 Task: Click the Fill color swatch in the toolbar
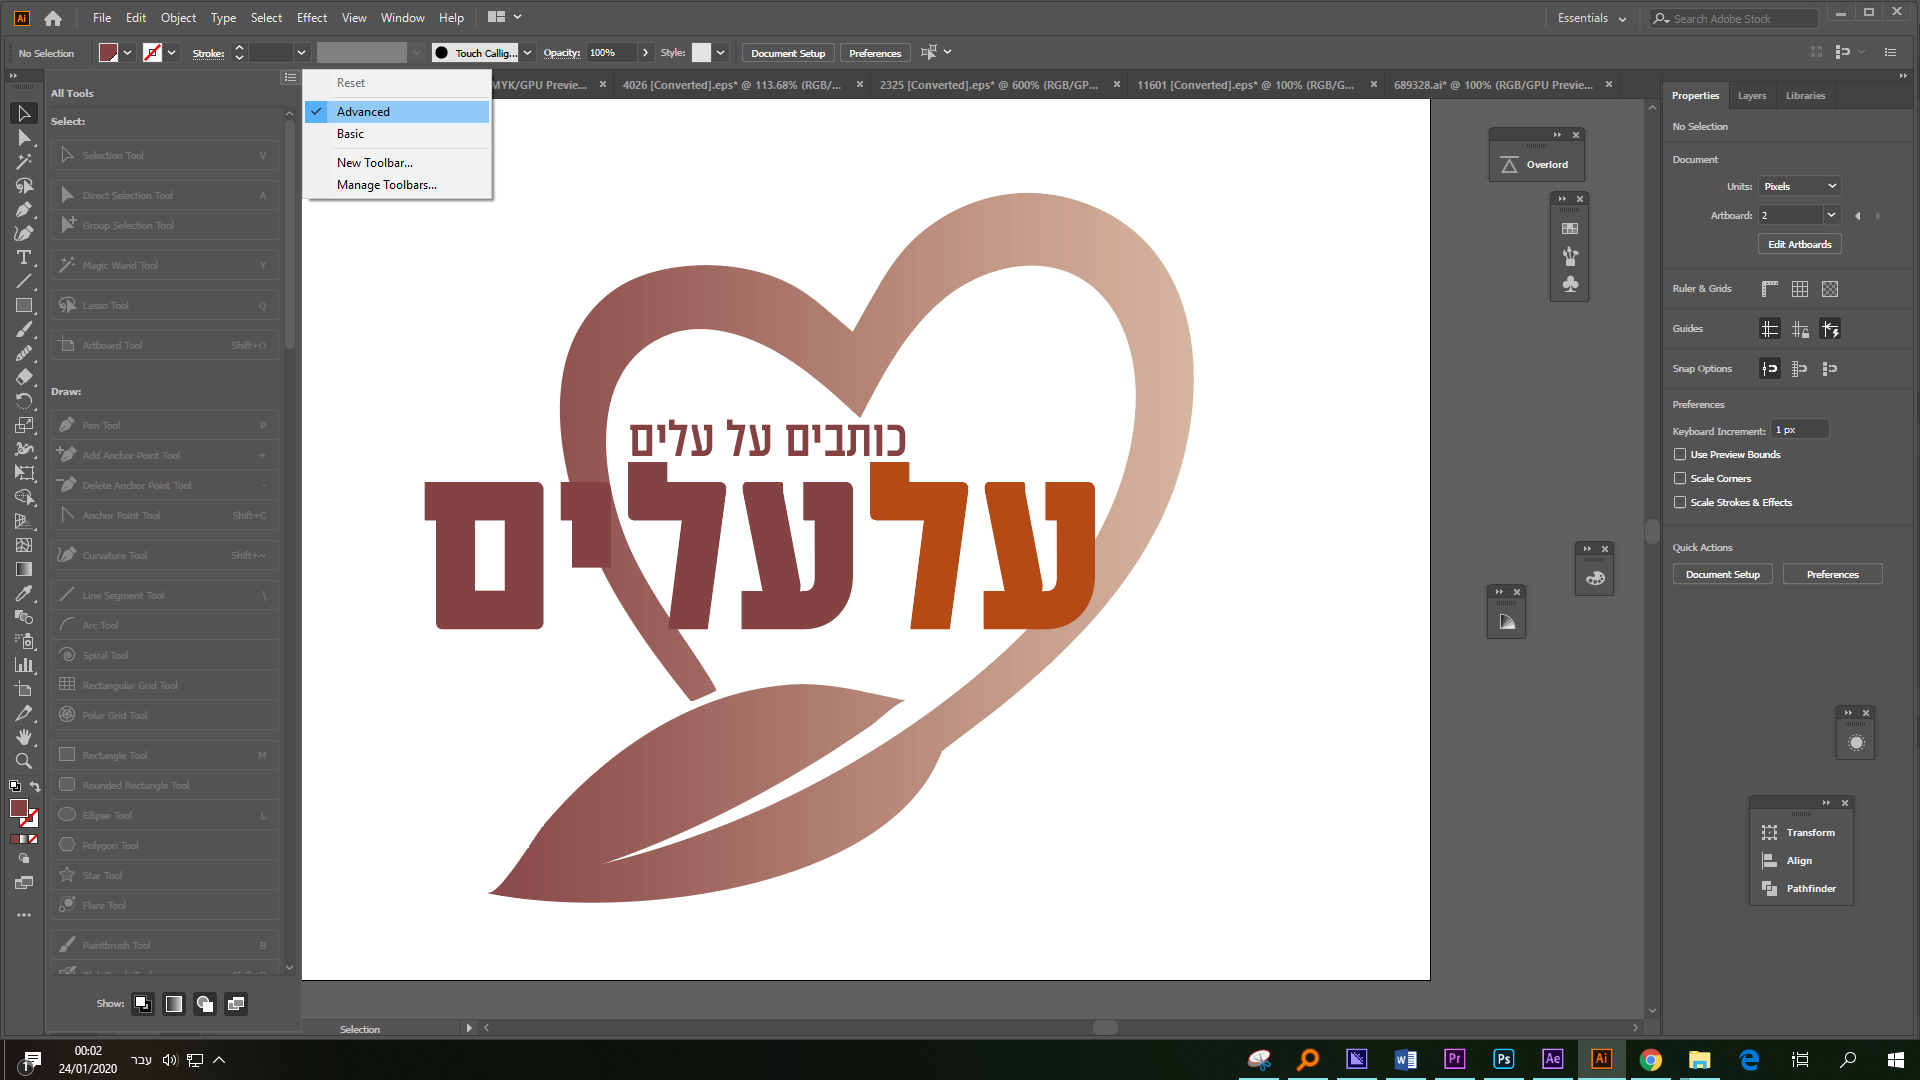(110, 52)
